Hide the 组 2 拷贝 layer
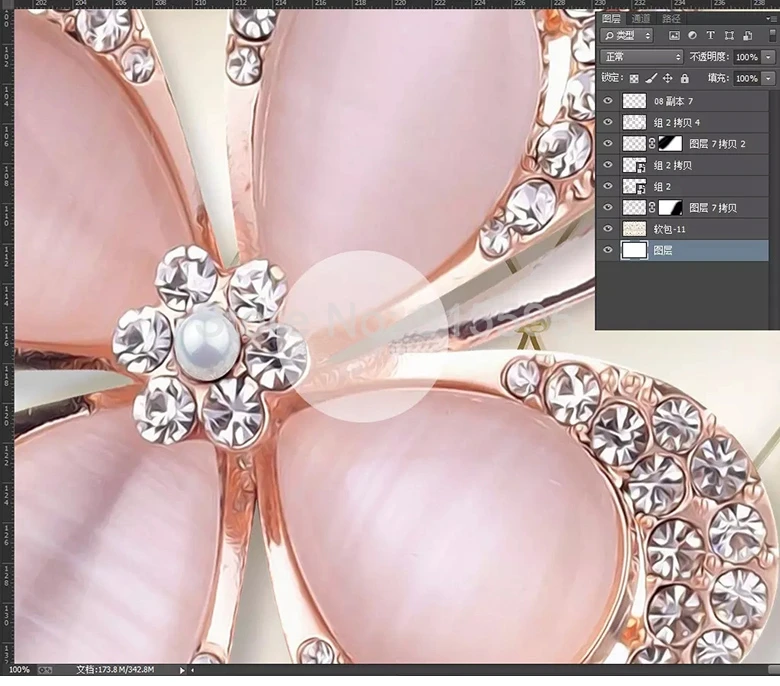The height and width of the screenshot is (686, 780). (608, 165)
